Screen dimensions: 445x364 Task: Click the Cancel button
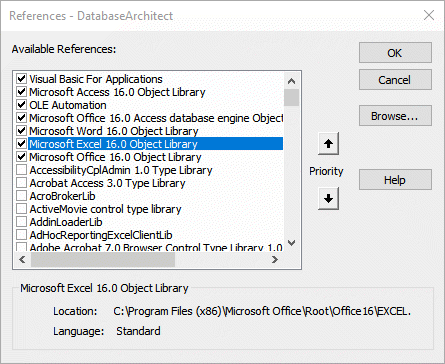point(395,80)
